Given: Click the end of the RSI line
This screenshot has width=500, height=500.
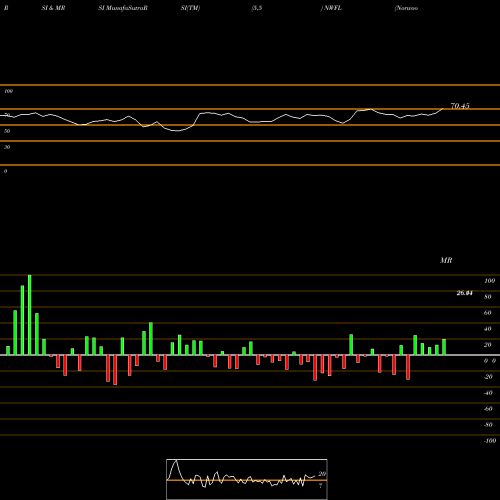Looking at the screenshot, I should coord(443,109).
